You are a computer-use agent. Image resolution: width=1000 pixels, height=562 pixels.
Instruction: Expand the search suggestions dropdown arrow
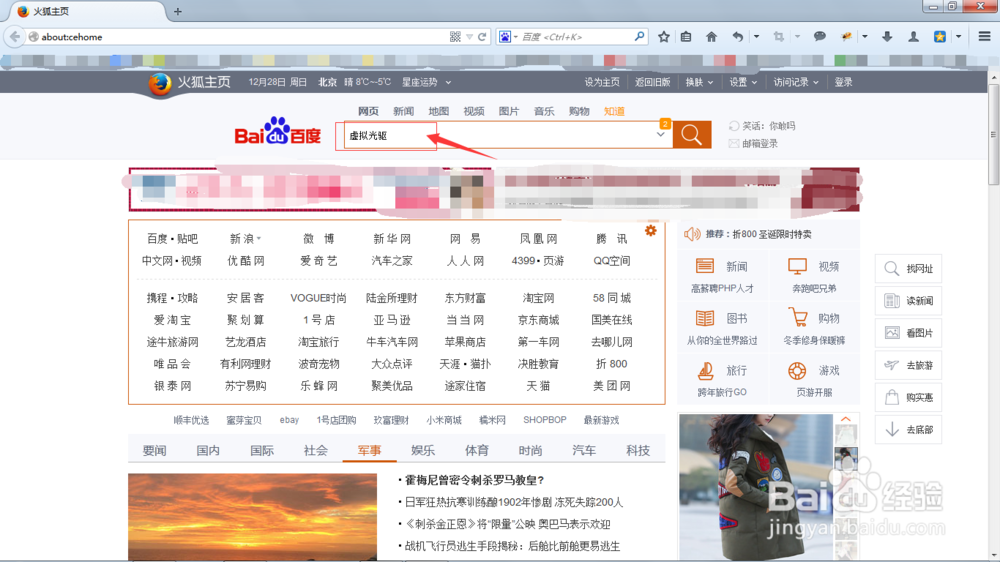[x=661, y=135]
